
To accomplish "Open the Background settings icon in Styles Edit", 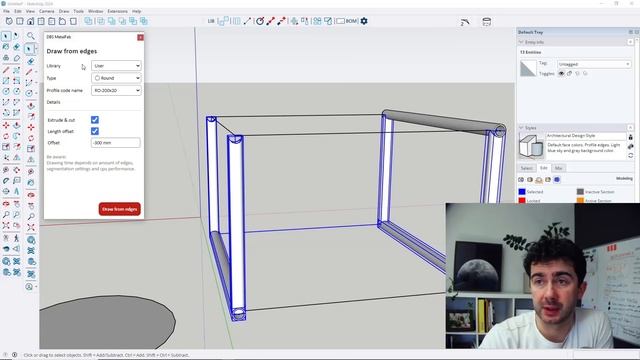I will click(x=539, y=180).
